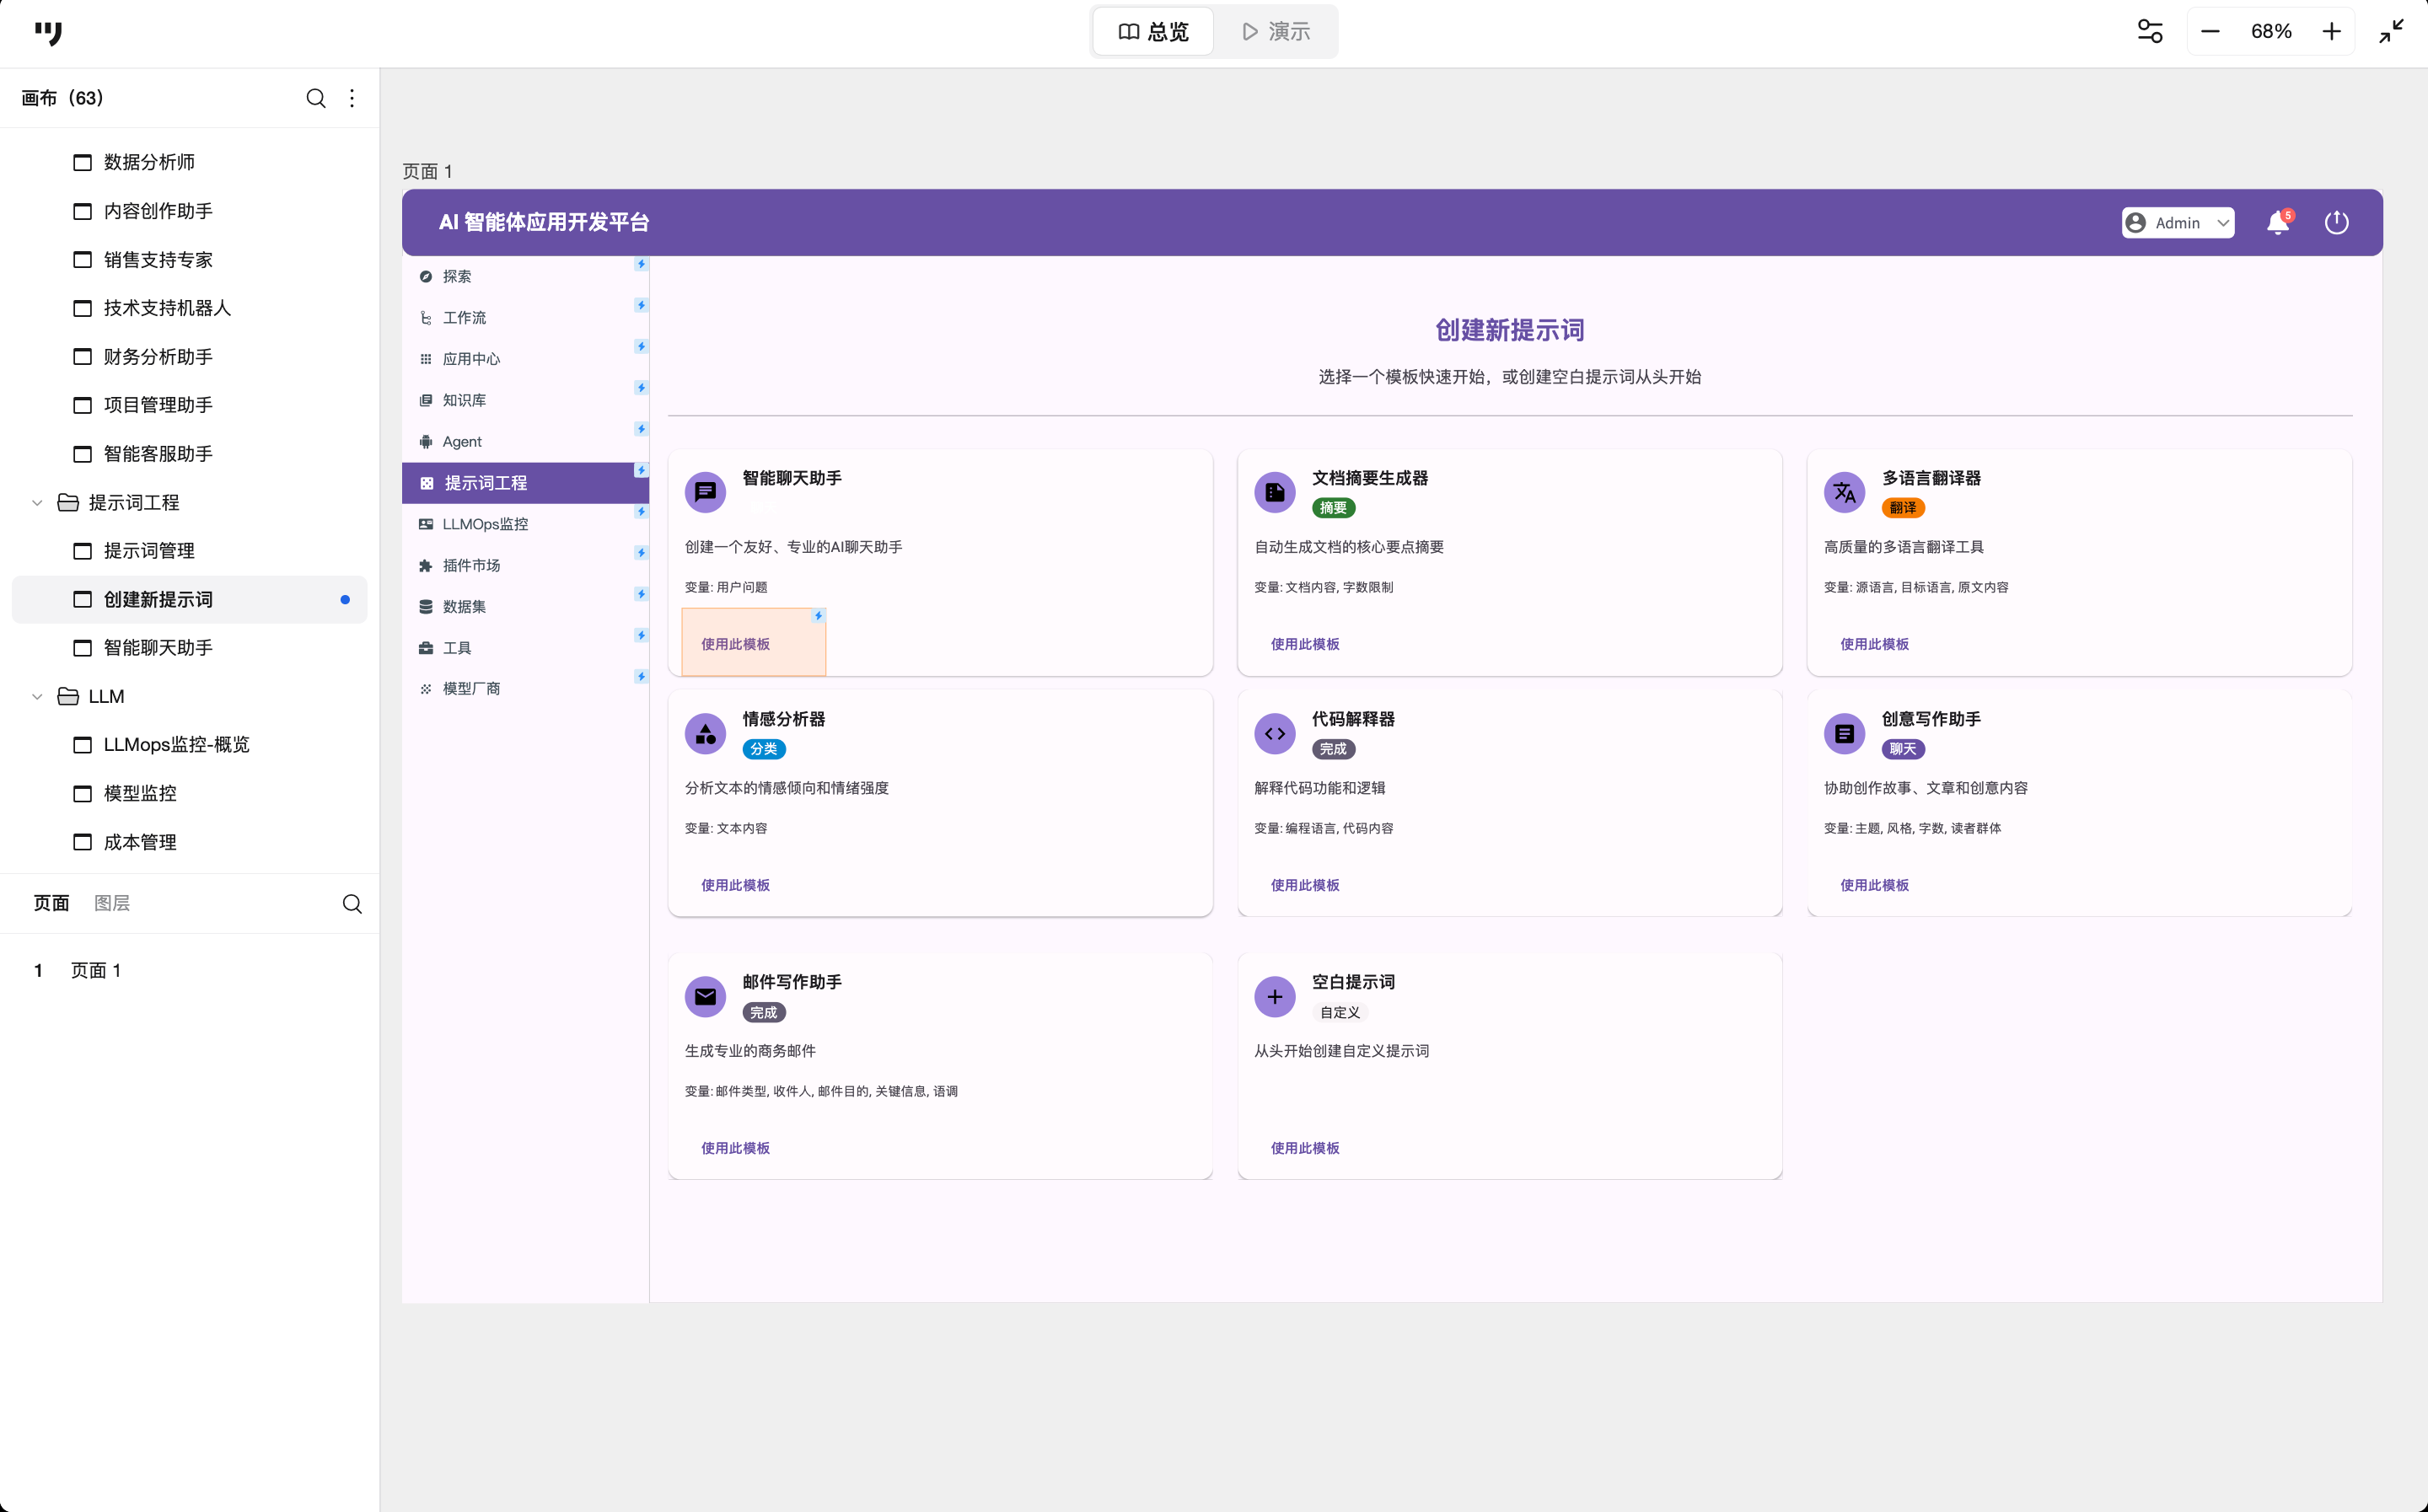Use the 文档摘要生成器 template link
Image resolution: width=2428 pixels, height=1512 pixels.
[1304, 645]
